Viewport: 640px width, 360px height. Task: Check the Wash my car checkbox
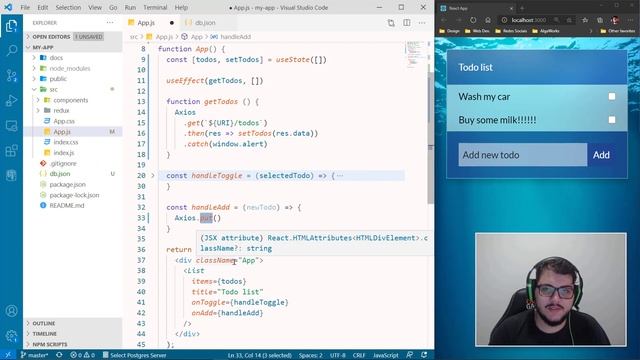(x=611, y=97)
